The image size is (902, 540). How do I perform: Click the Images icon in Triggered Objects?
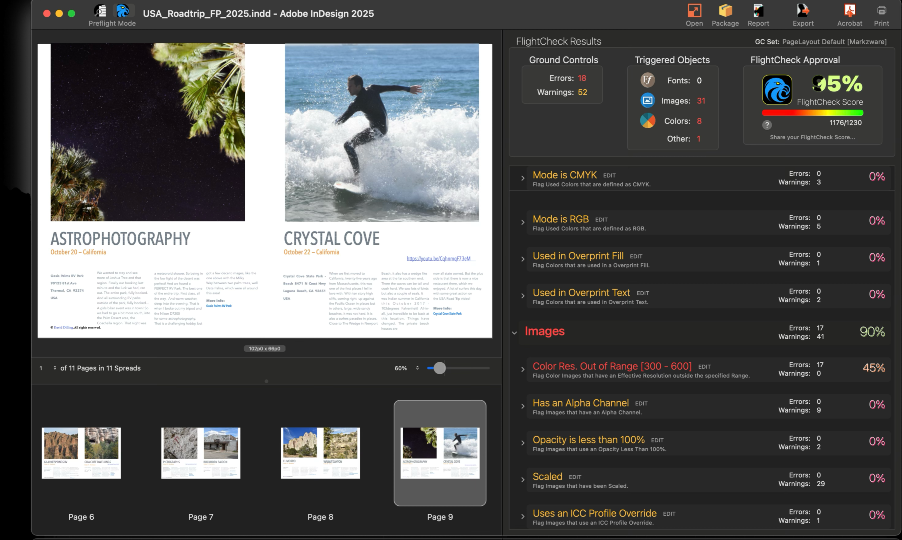point(648,101)
